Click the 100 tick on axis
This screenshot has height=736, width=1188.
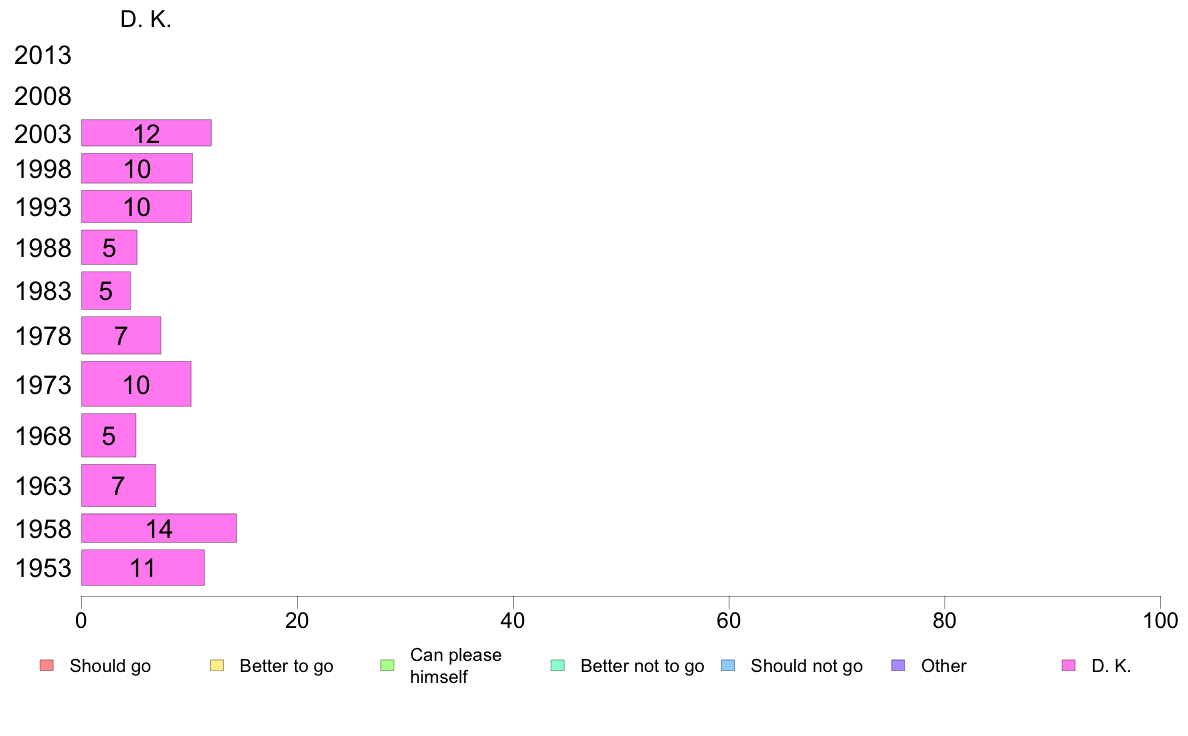(x=1160, y=621)
